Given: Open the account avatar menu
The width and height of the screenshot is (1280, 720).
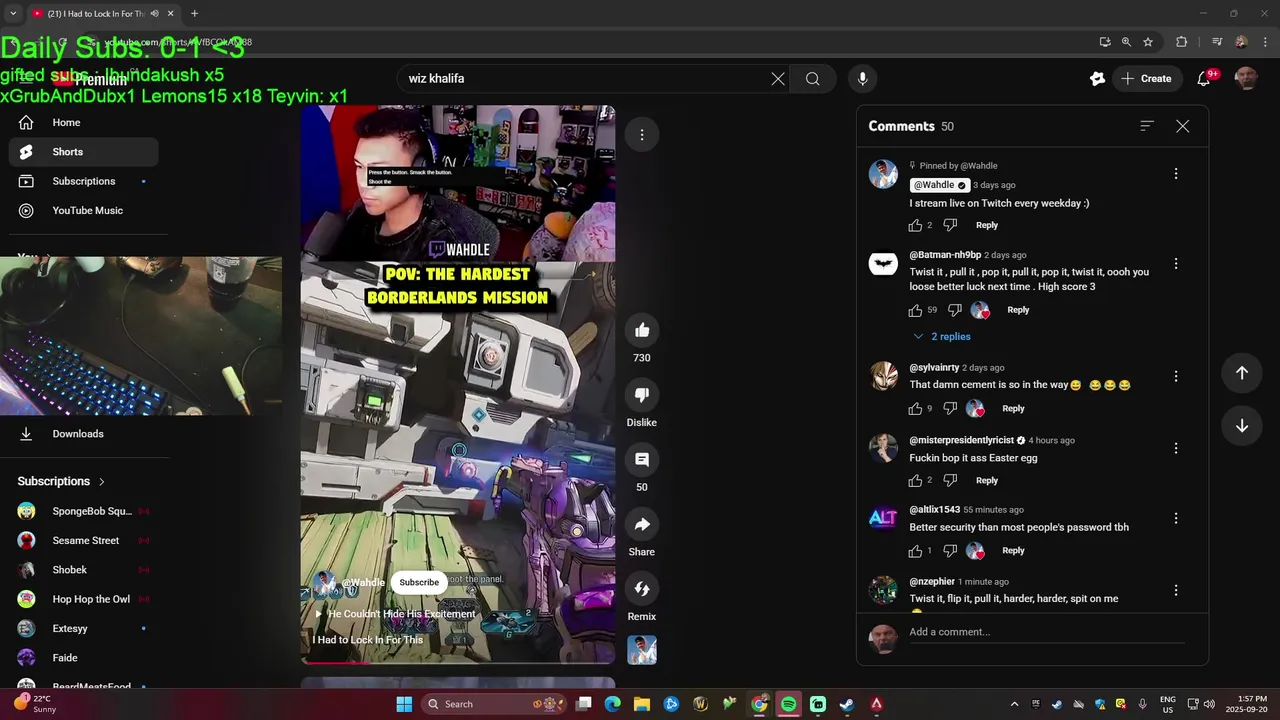Looking at the screenshot, I should click(1246, 79).
